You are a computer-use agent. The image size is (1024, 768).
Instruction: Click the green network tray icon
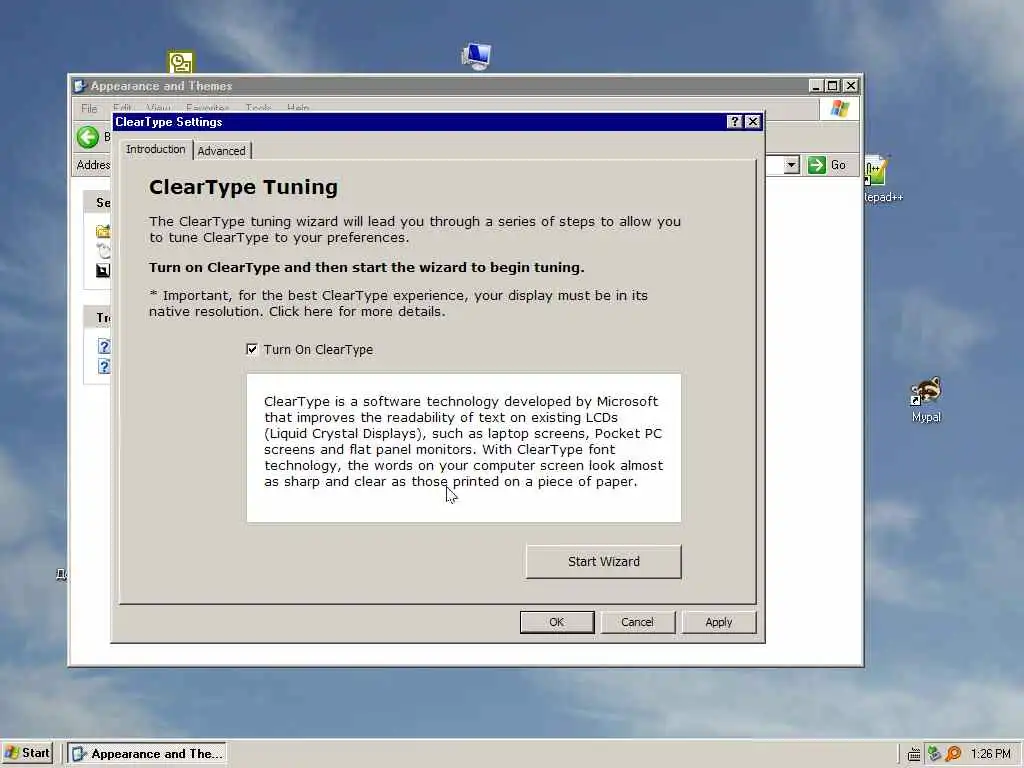point(934,754)
